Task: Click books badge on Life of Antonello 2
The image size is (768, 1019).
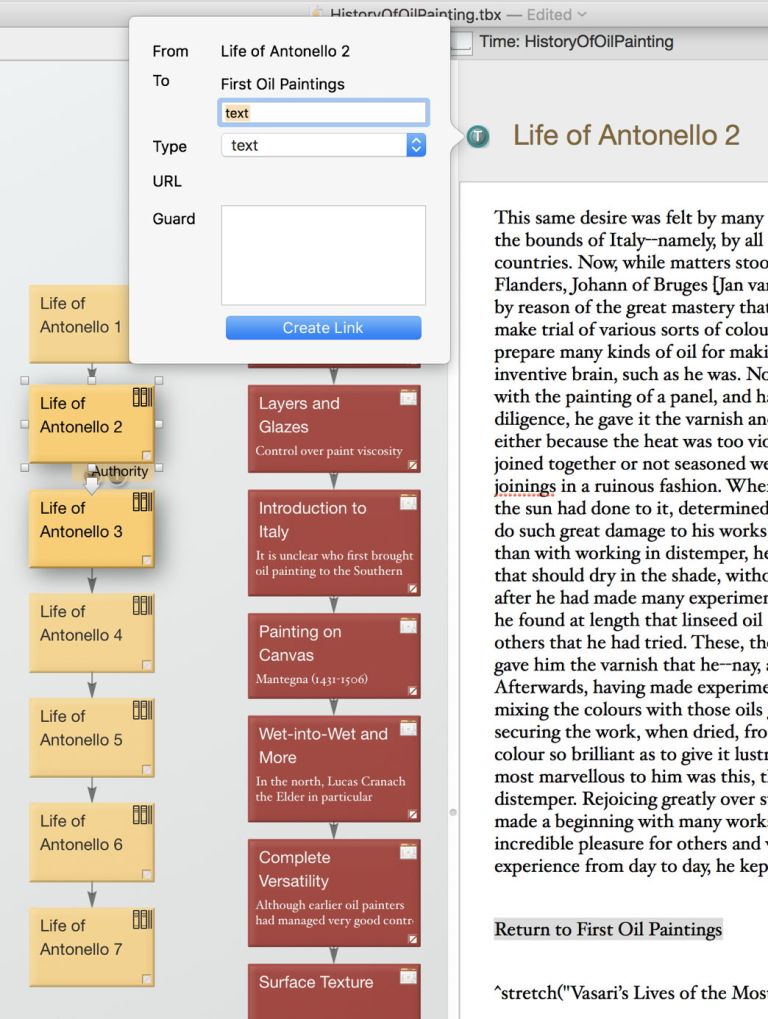Action: coord(142,397)
